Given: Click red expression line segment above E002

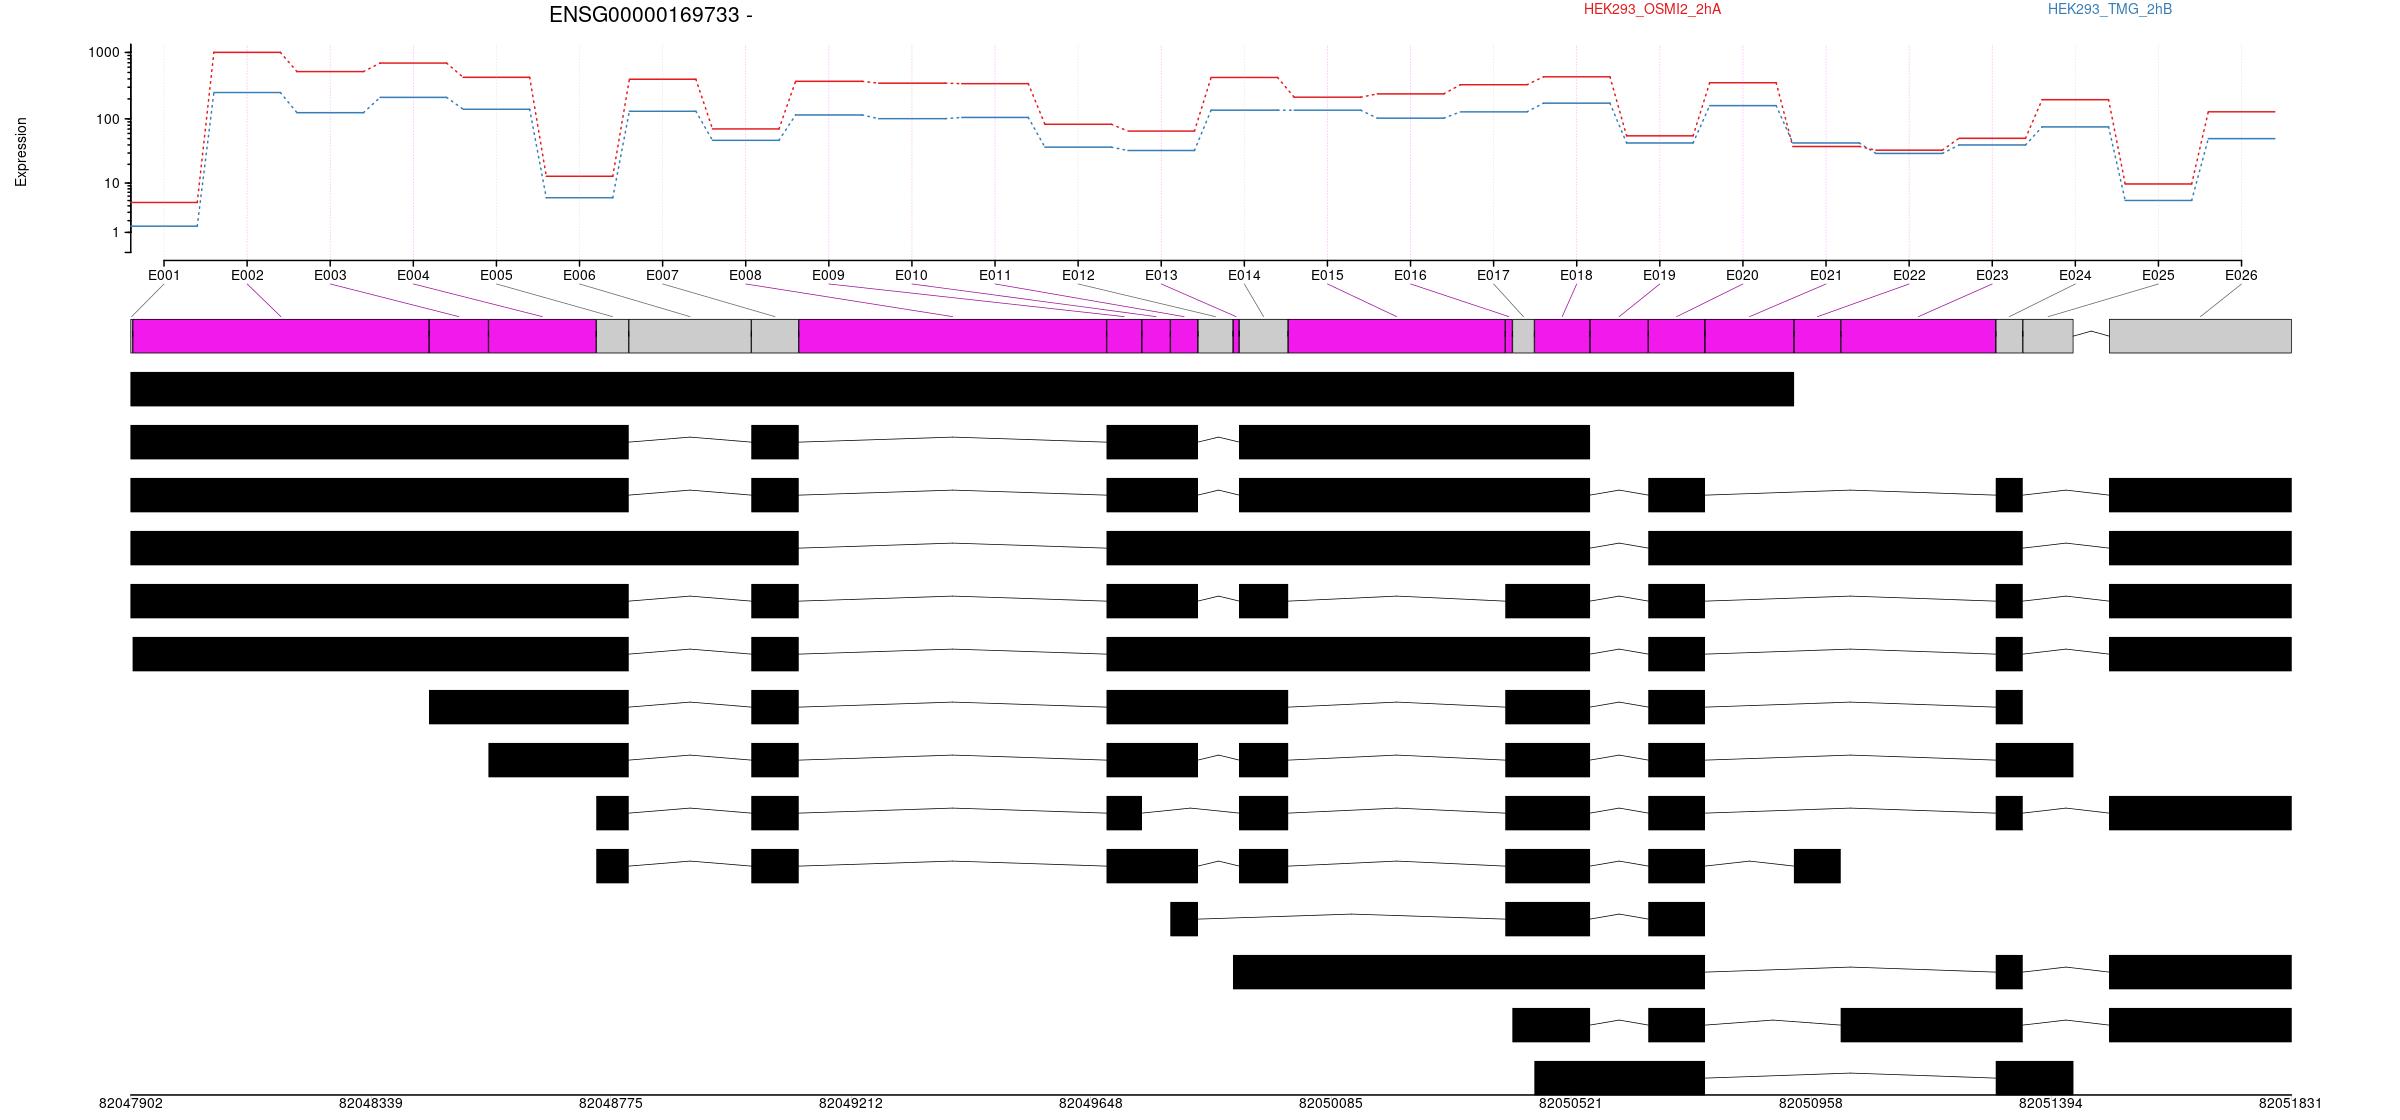Looking at the screenshot, I should 247,52.
